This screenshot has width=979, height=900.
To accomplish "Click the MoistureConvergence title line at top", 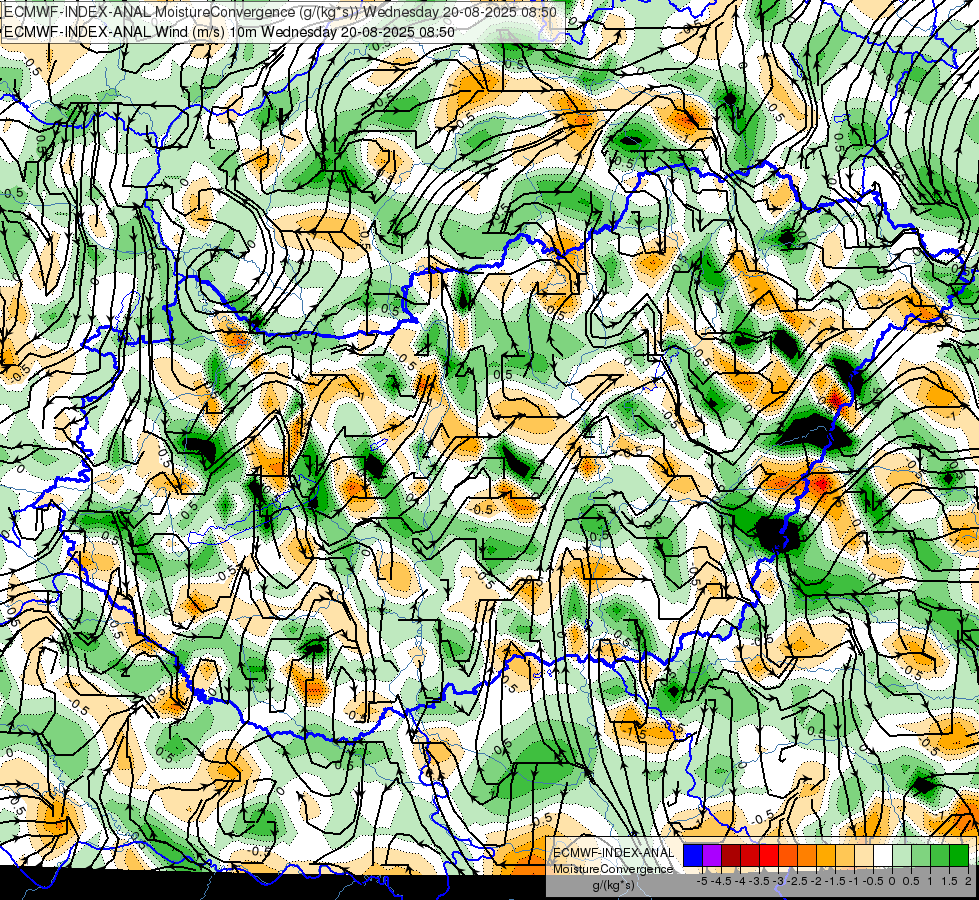I will pos(280,11).
